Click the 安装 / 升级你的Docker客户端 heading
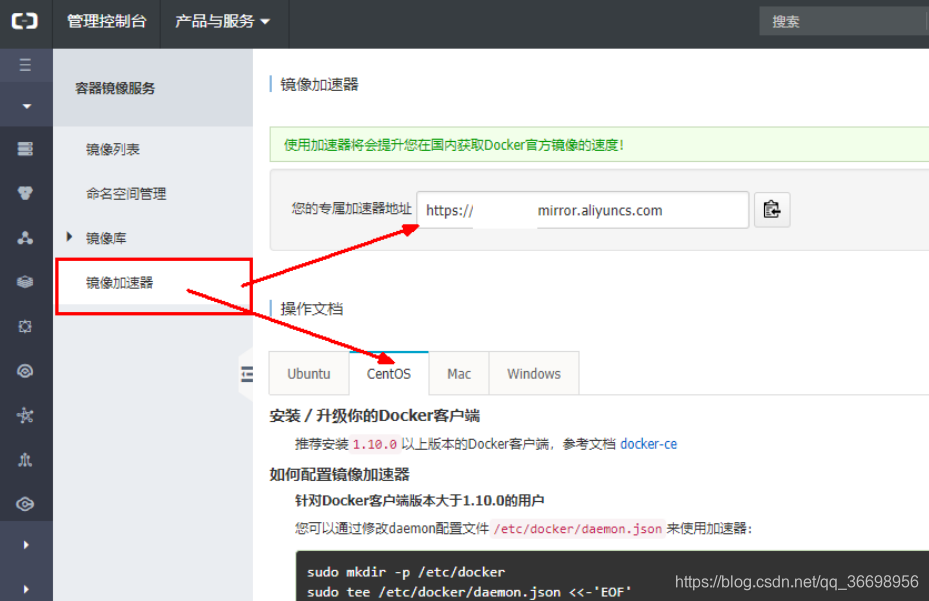929x601 pixels. click(374, 415)
